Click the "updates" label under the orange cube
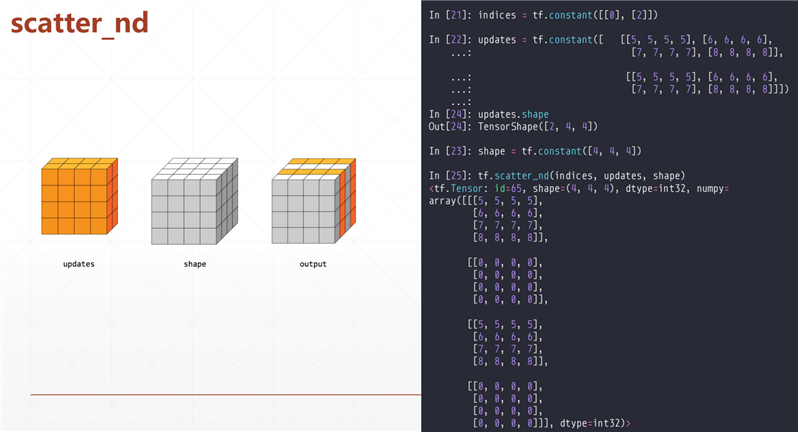This screenshot has height=432, width=798. tap(79, 265)
